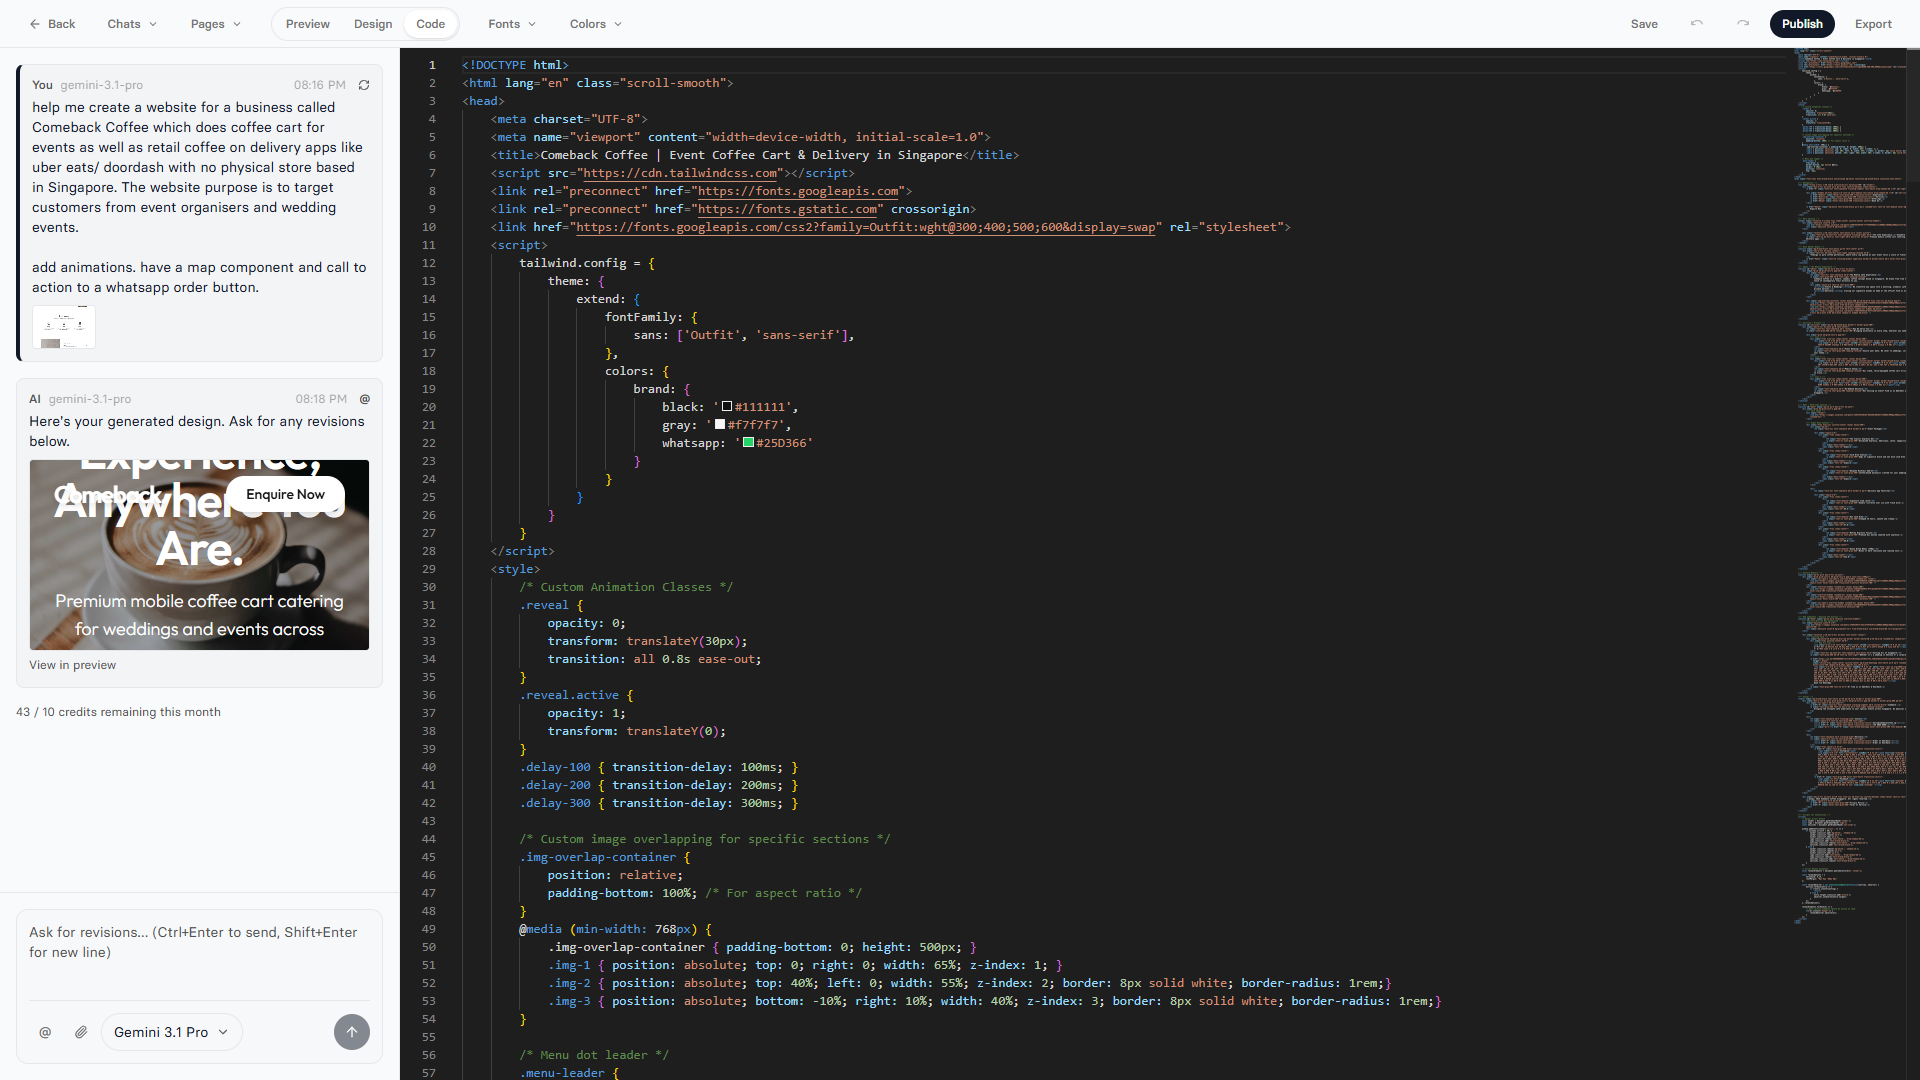The height and width of the screenshot is (1080, 1920).
Task: Open the generated design via View in preview
Action: coord(72,664)
